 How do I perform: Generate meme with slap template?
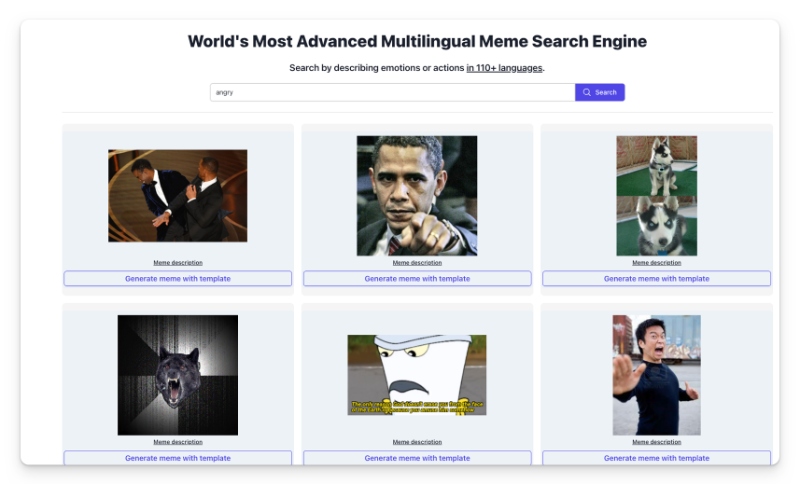tap(178, 278)
